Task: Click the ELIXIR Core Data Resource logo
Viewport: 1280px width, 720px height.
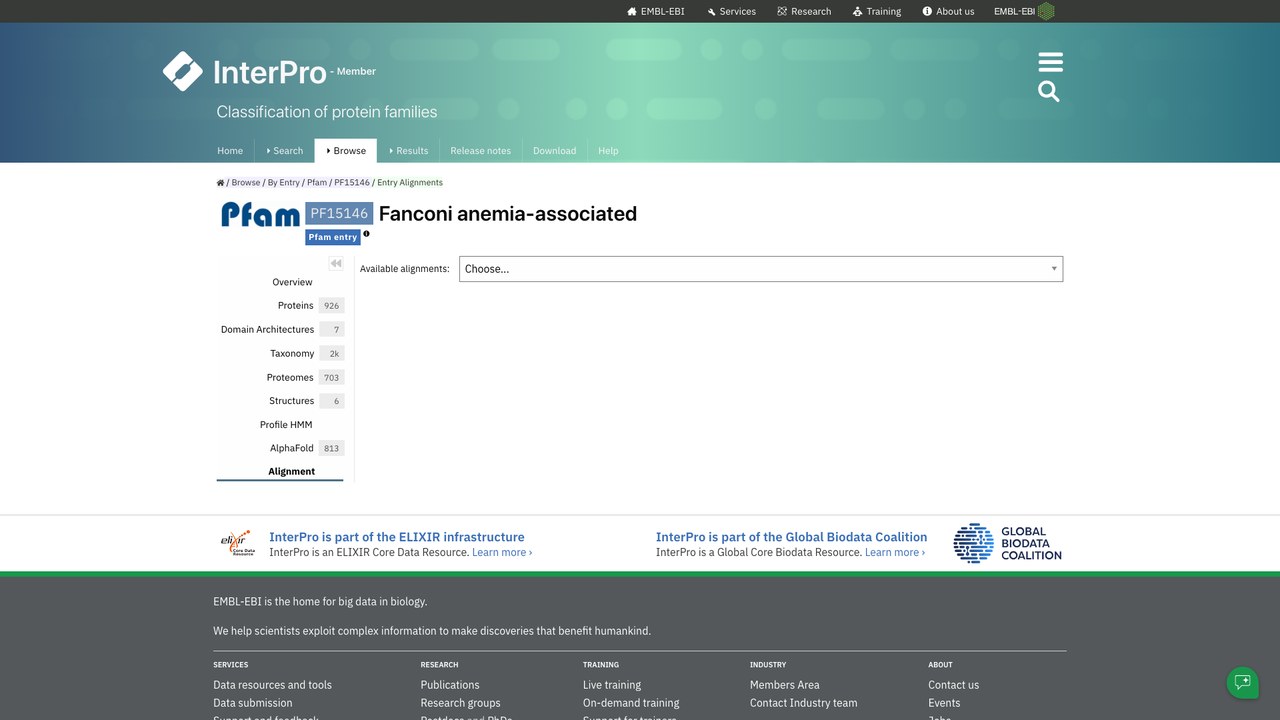Action: tap(236, 543)
